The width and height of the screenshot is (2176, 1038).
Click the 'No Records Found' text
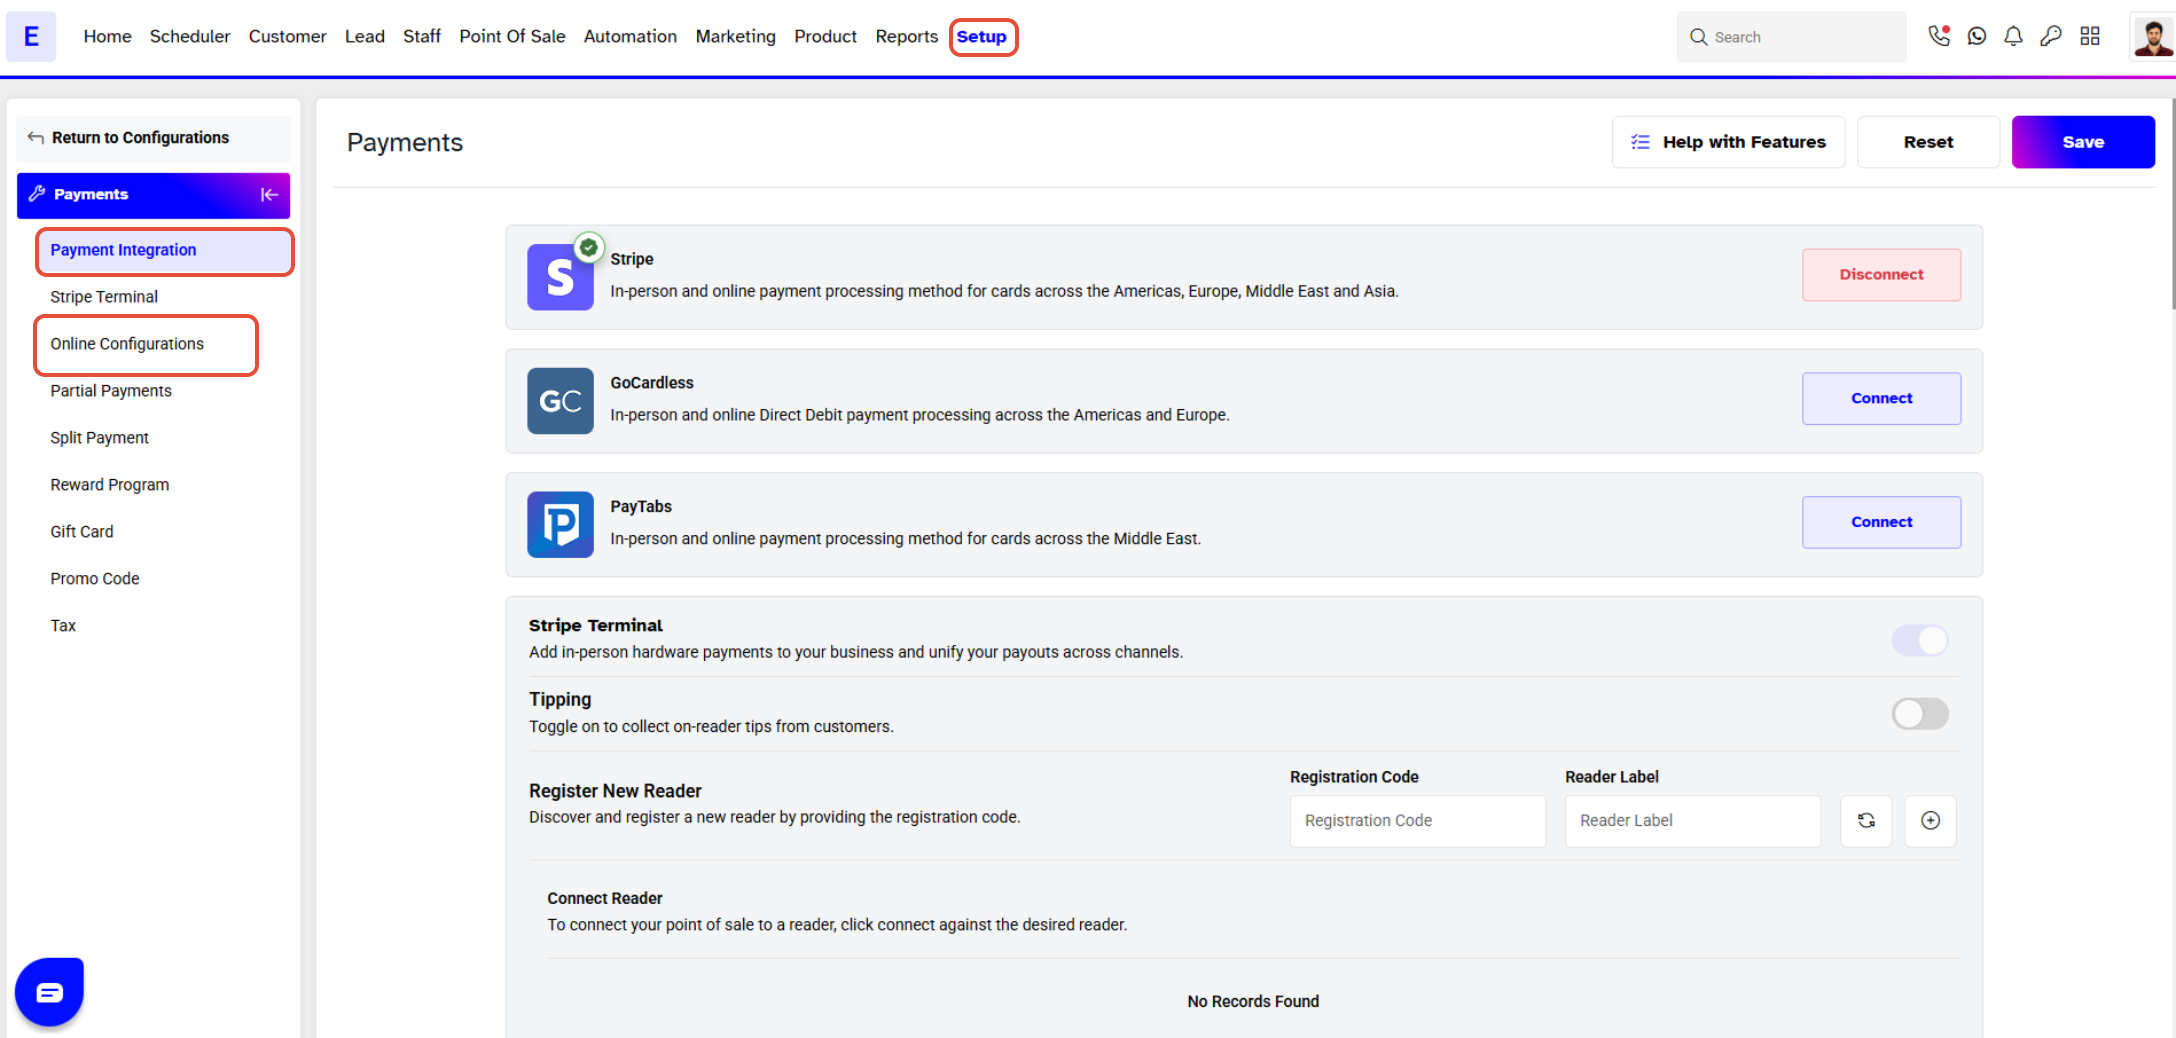1253,1001
